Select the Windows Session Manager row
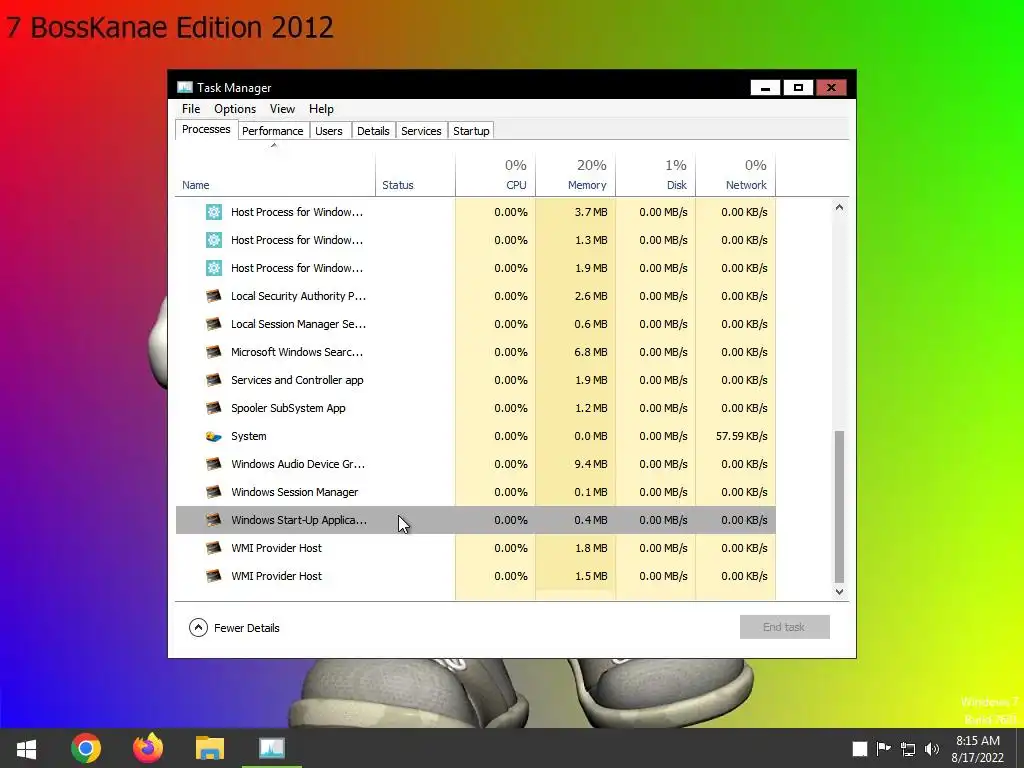The width and height of the screenshot is (1024, 768). tap(475, 492)
